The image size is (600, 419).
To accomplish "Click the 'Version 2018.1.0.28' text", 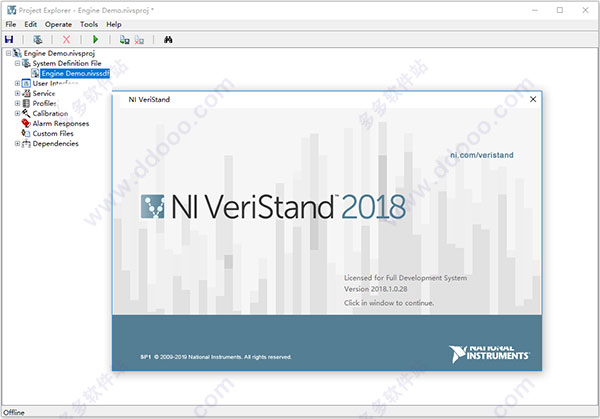I will click(375, 289).
